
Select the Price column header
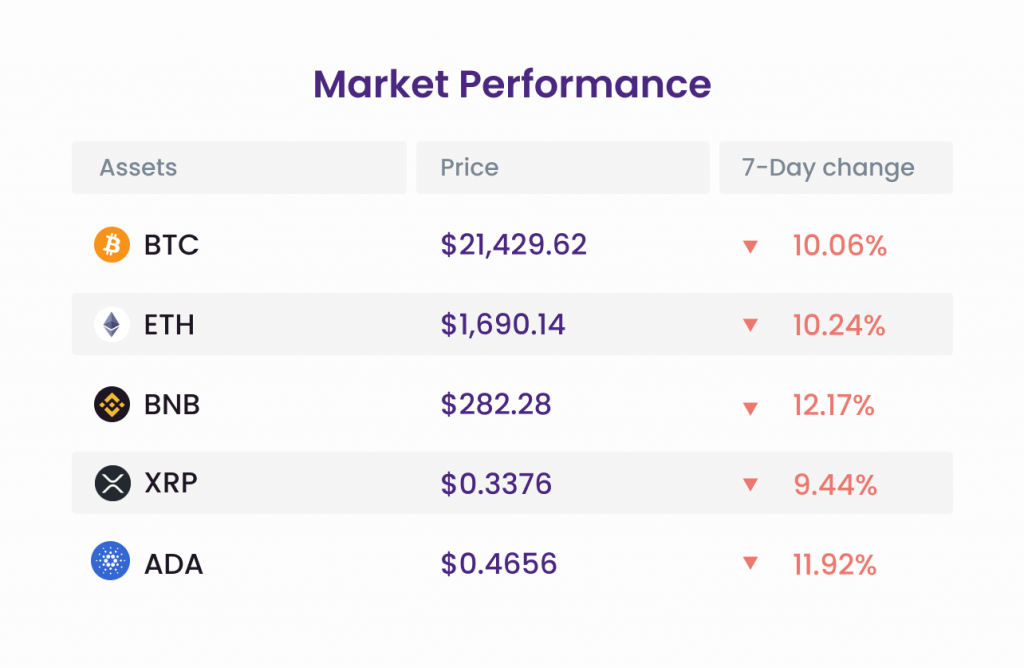coord(562,168)
